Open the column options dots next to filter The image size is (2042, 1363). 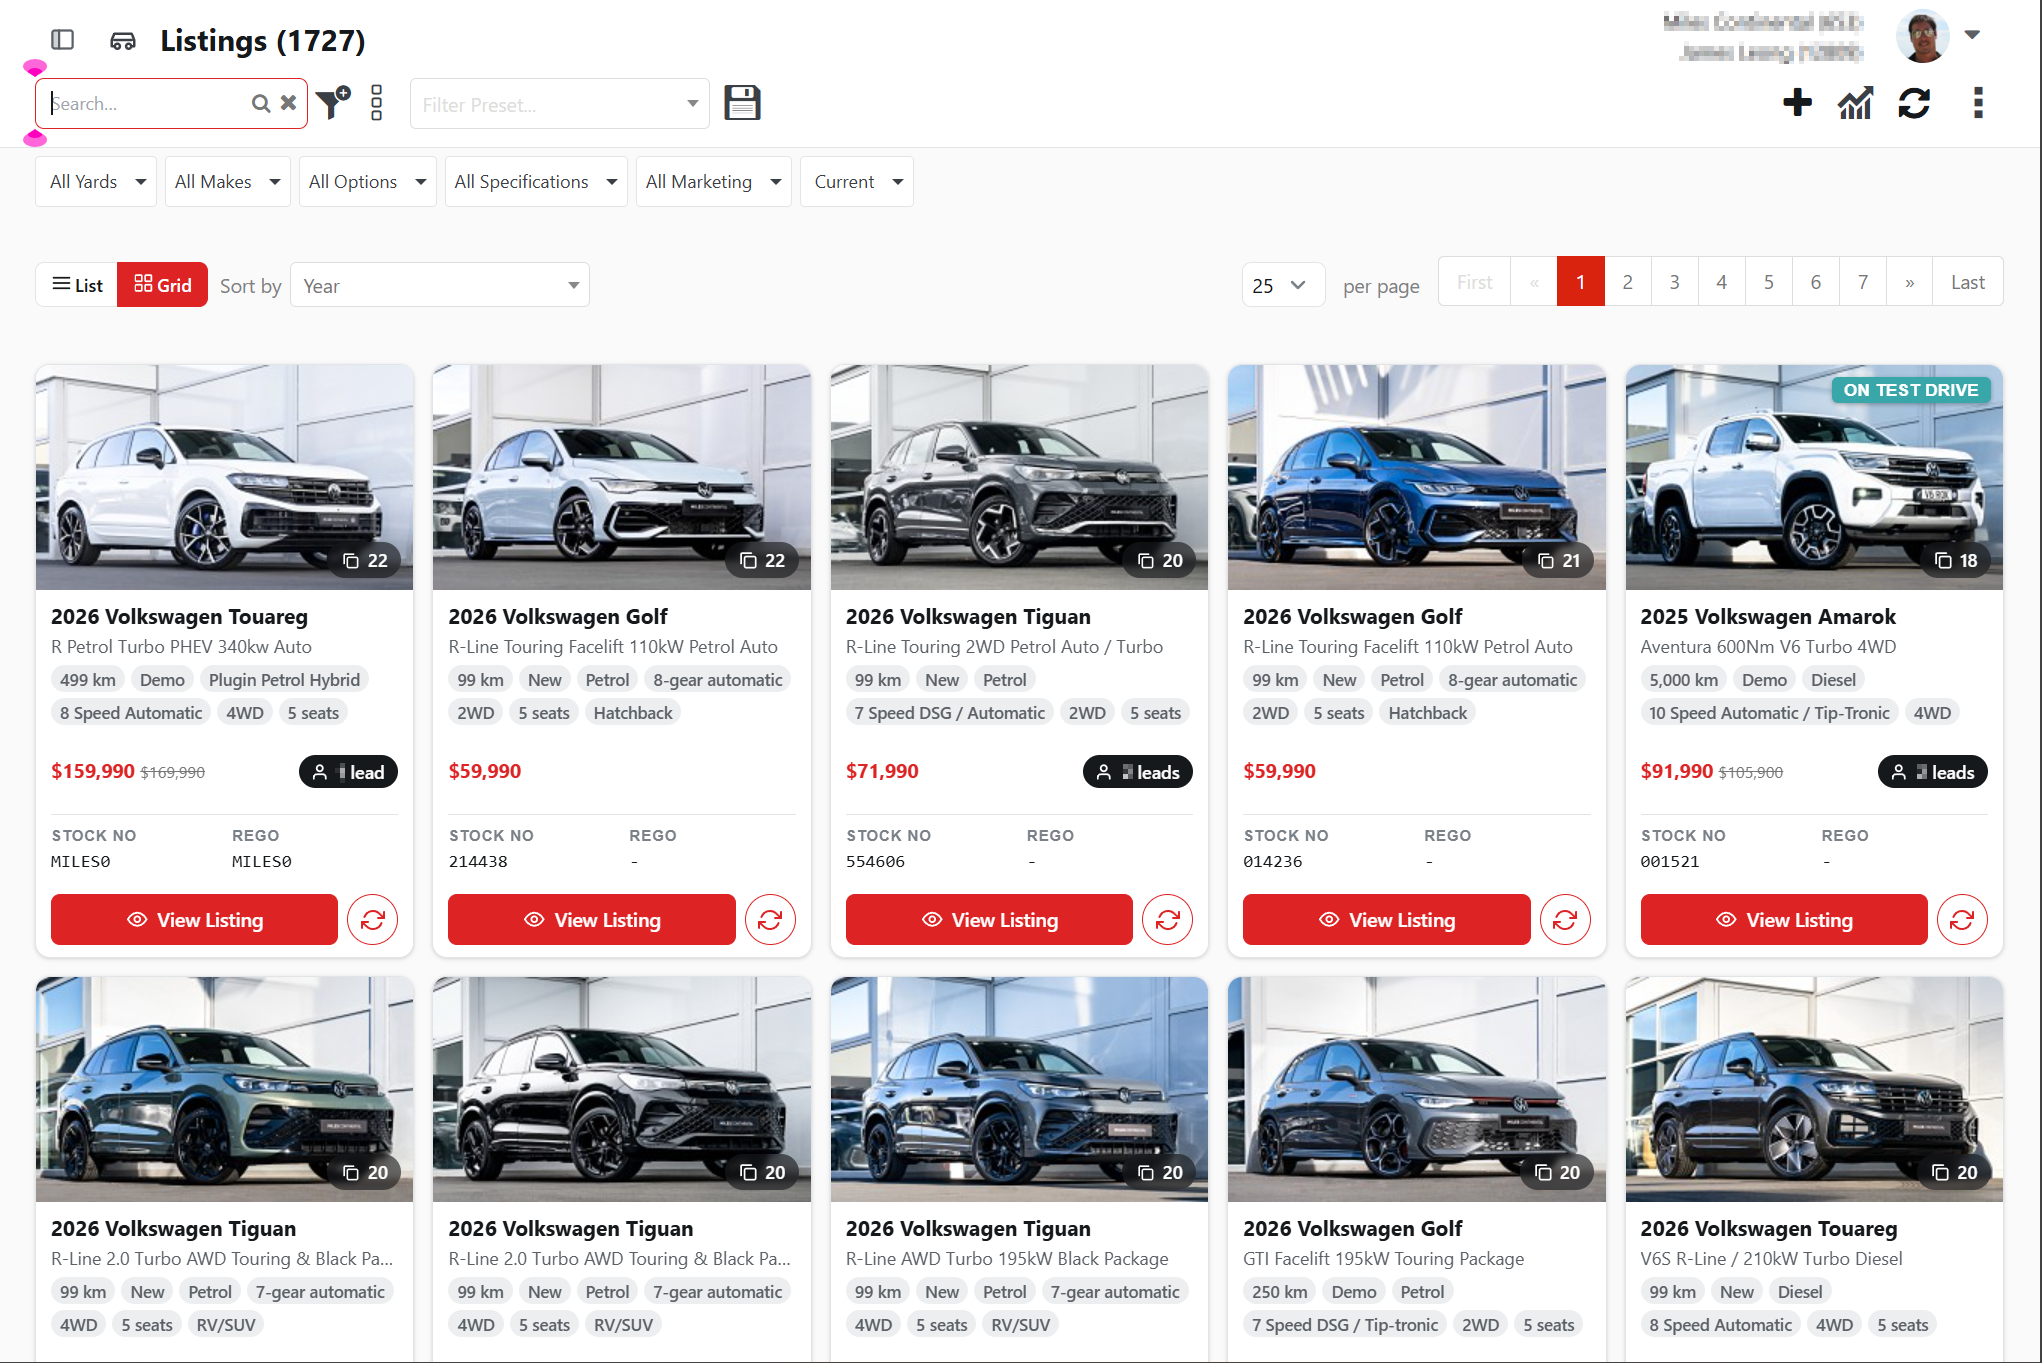377,103
